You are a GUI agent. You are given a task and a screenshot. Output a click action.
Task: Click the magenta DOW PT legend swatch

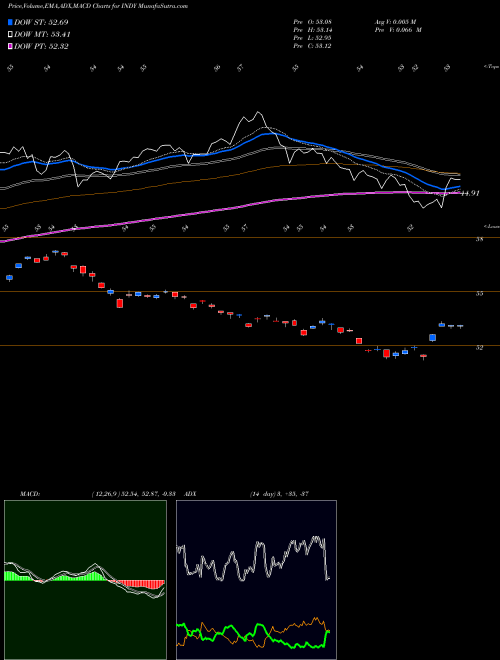click(10, 46)
